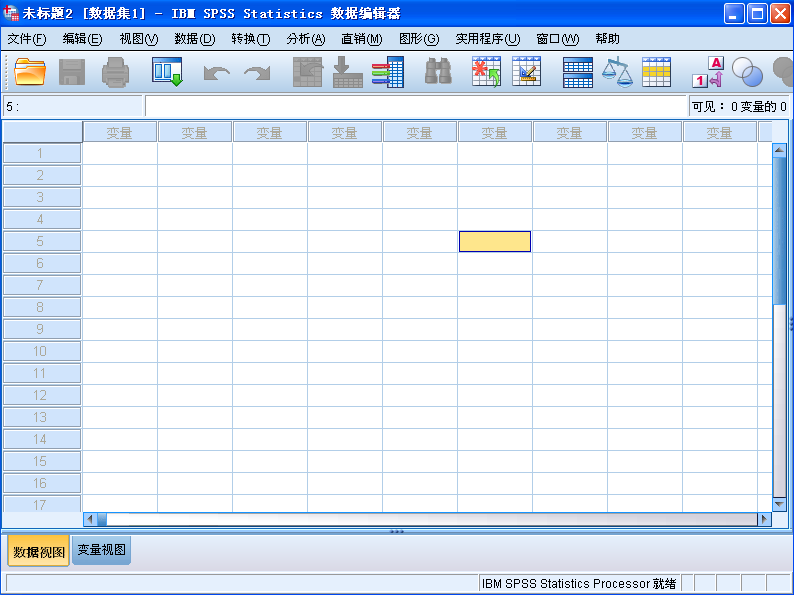Switch to the 数据视图 tab
794x595 pixels.
click(x=38, y=551)
